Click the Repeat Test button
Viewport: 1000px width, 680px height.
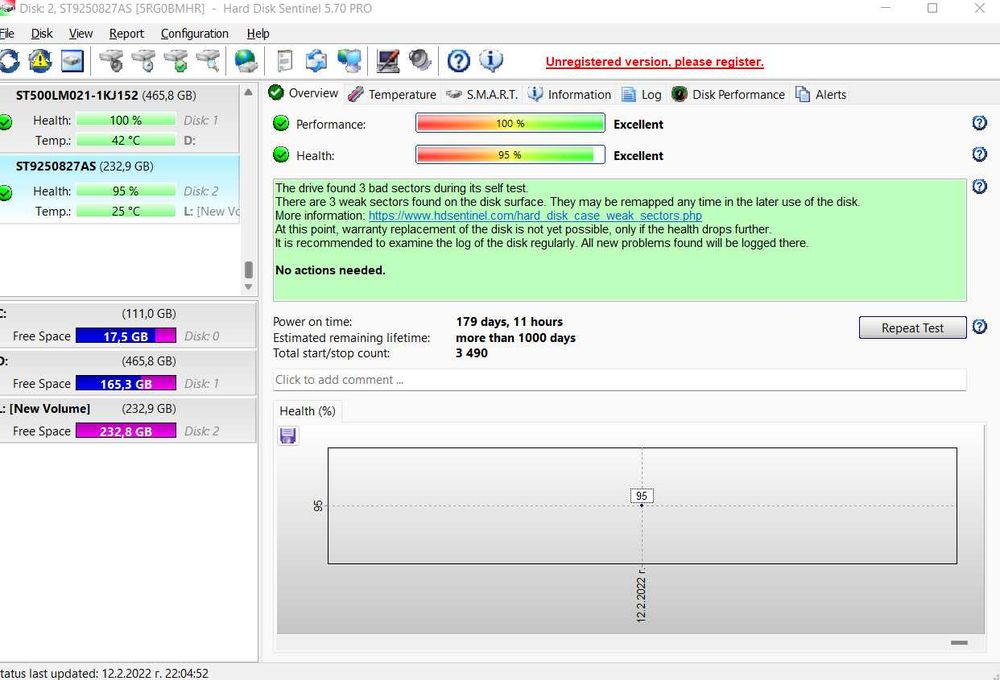[912, 328]
